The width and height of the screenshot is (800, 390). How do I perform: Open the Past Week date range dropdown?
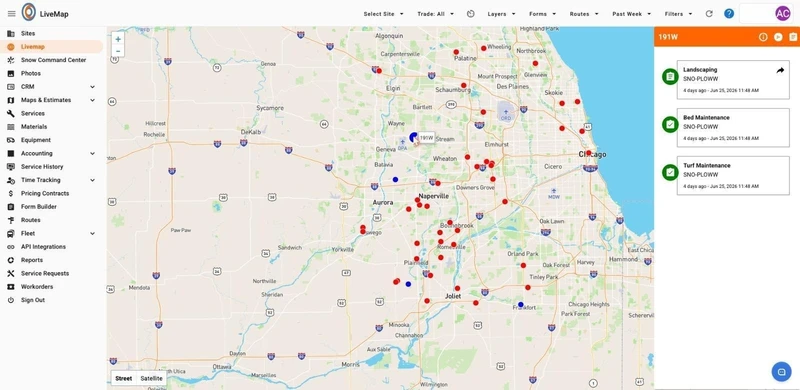click(632, 14)
